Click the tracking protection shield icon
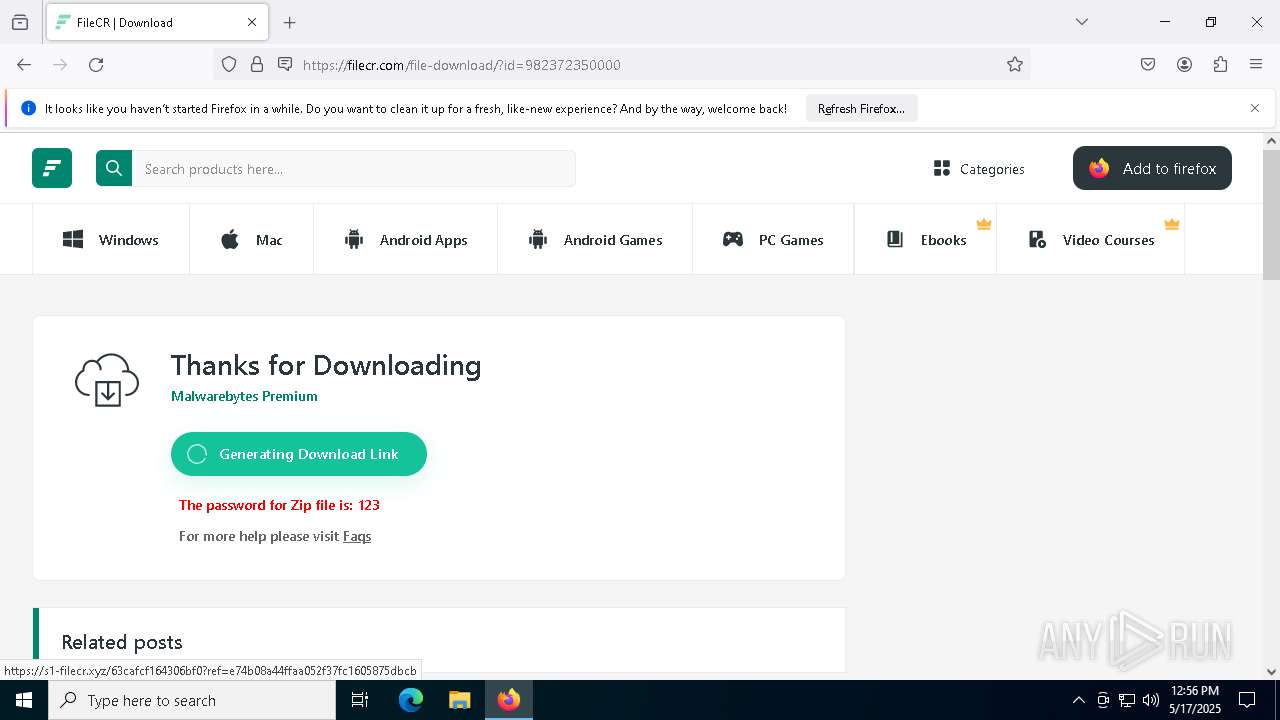This screenshot has height=720, width=1280. pyautogui.click(x=229, y=64)
